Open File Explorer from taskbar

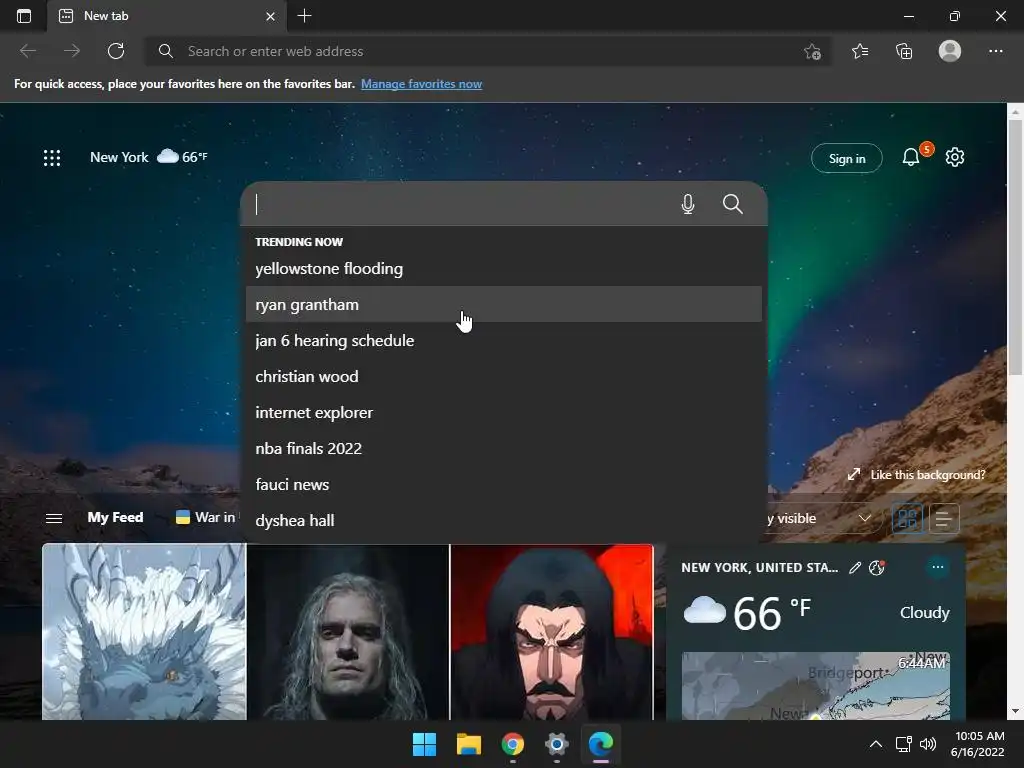(468, 744)
